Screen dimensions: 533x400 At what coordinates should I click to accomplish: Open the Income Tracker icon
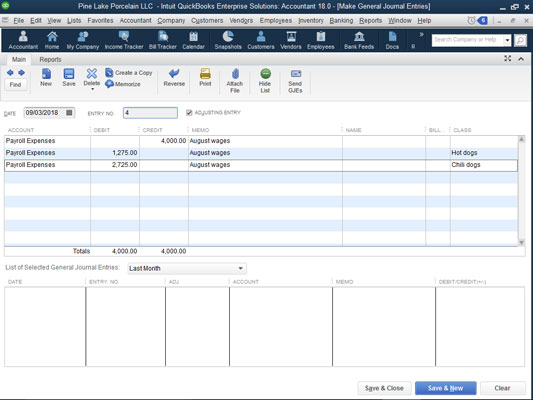tap(124, 36)
